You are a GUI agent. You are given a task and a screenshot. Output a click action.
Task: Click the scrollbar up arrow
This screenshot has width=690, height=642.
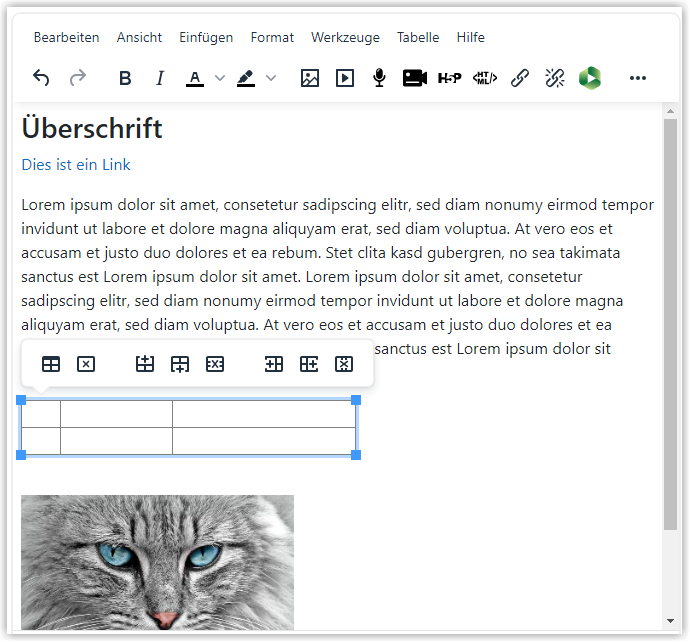tap(671, 111)
